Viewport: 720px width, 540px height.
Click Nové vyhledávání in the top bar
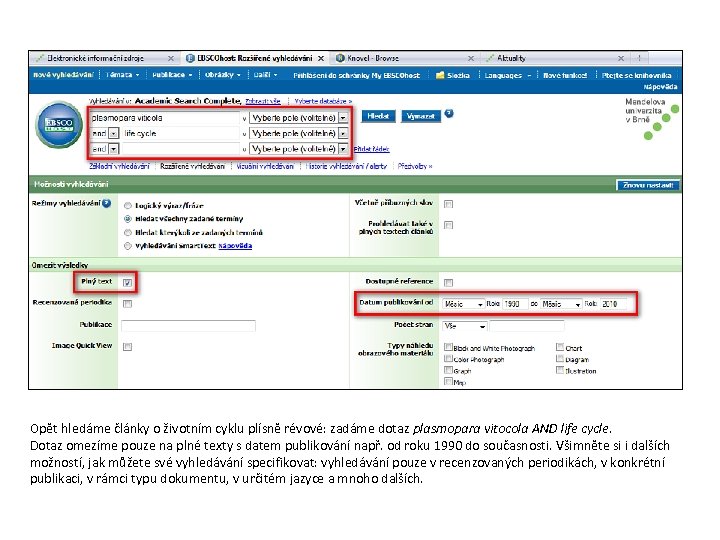[63, 74]
